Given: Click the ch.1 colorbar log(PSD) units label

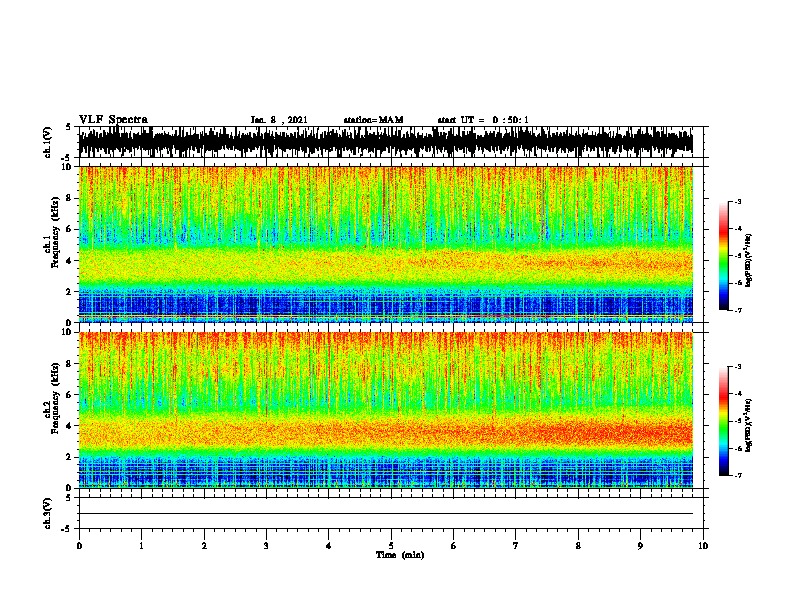Looking at the screenshot, I should pos(748,260).
